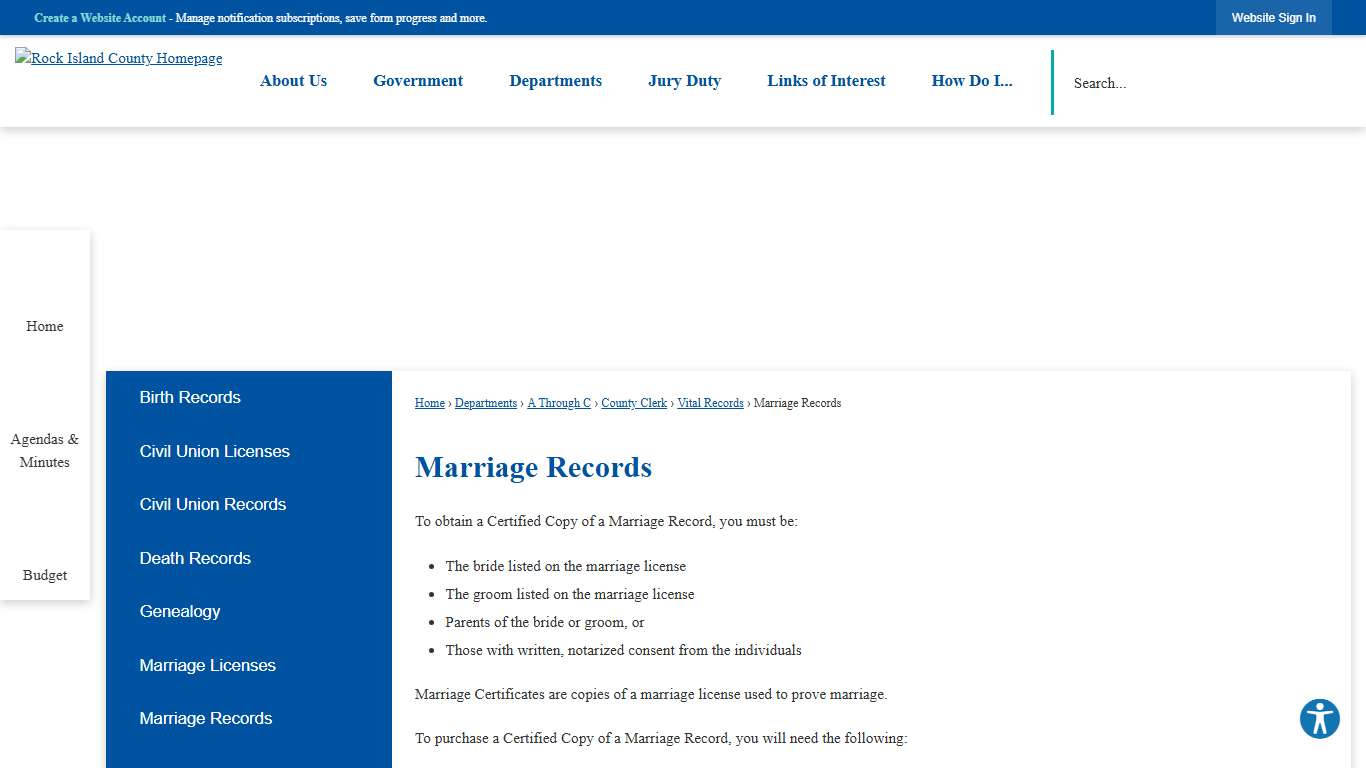Open Civil Union Records page
The height and width of the screenshot is (768, 1366).
[212, 504]
